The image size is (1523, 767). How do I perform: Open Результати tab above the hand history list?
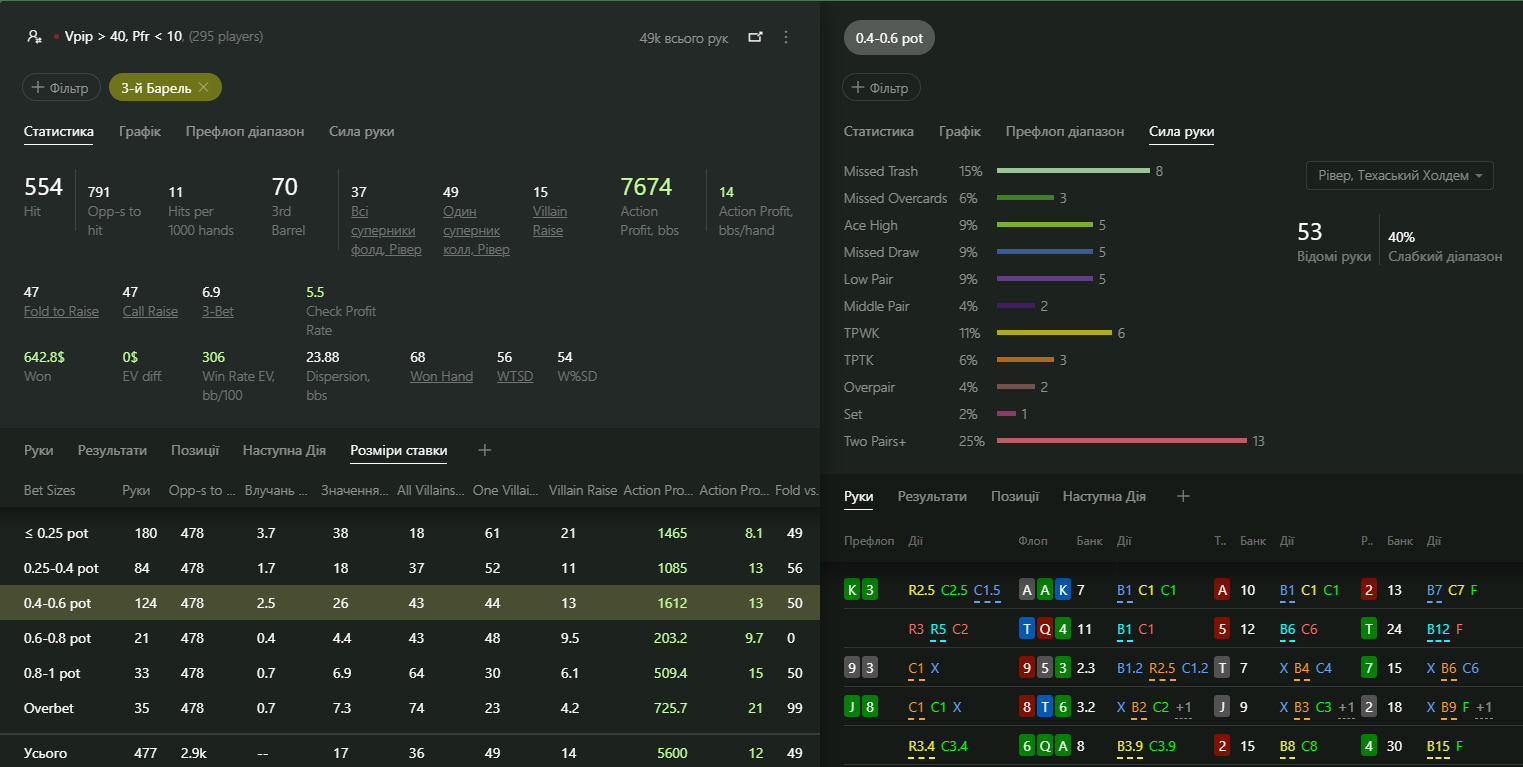(x=932, y=496)
